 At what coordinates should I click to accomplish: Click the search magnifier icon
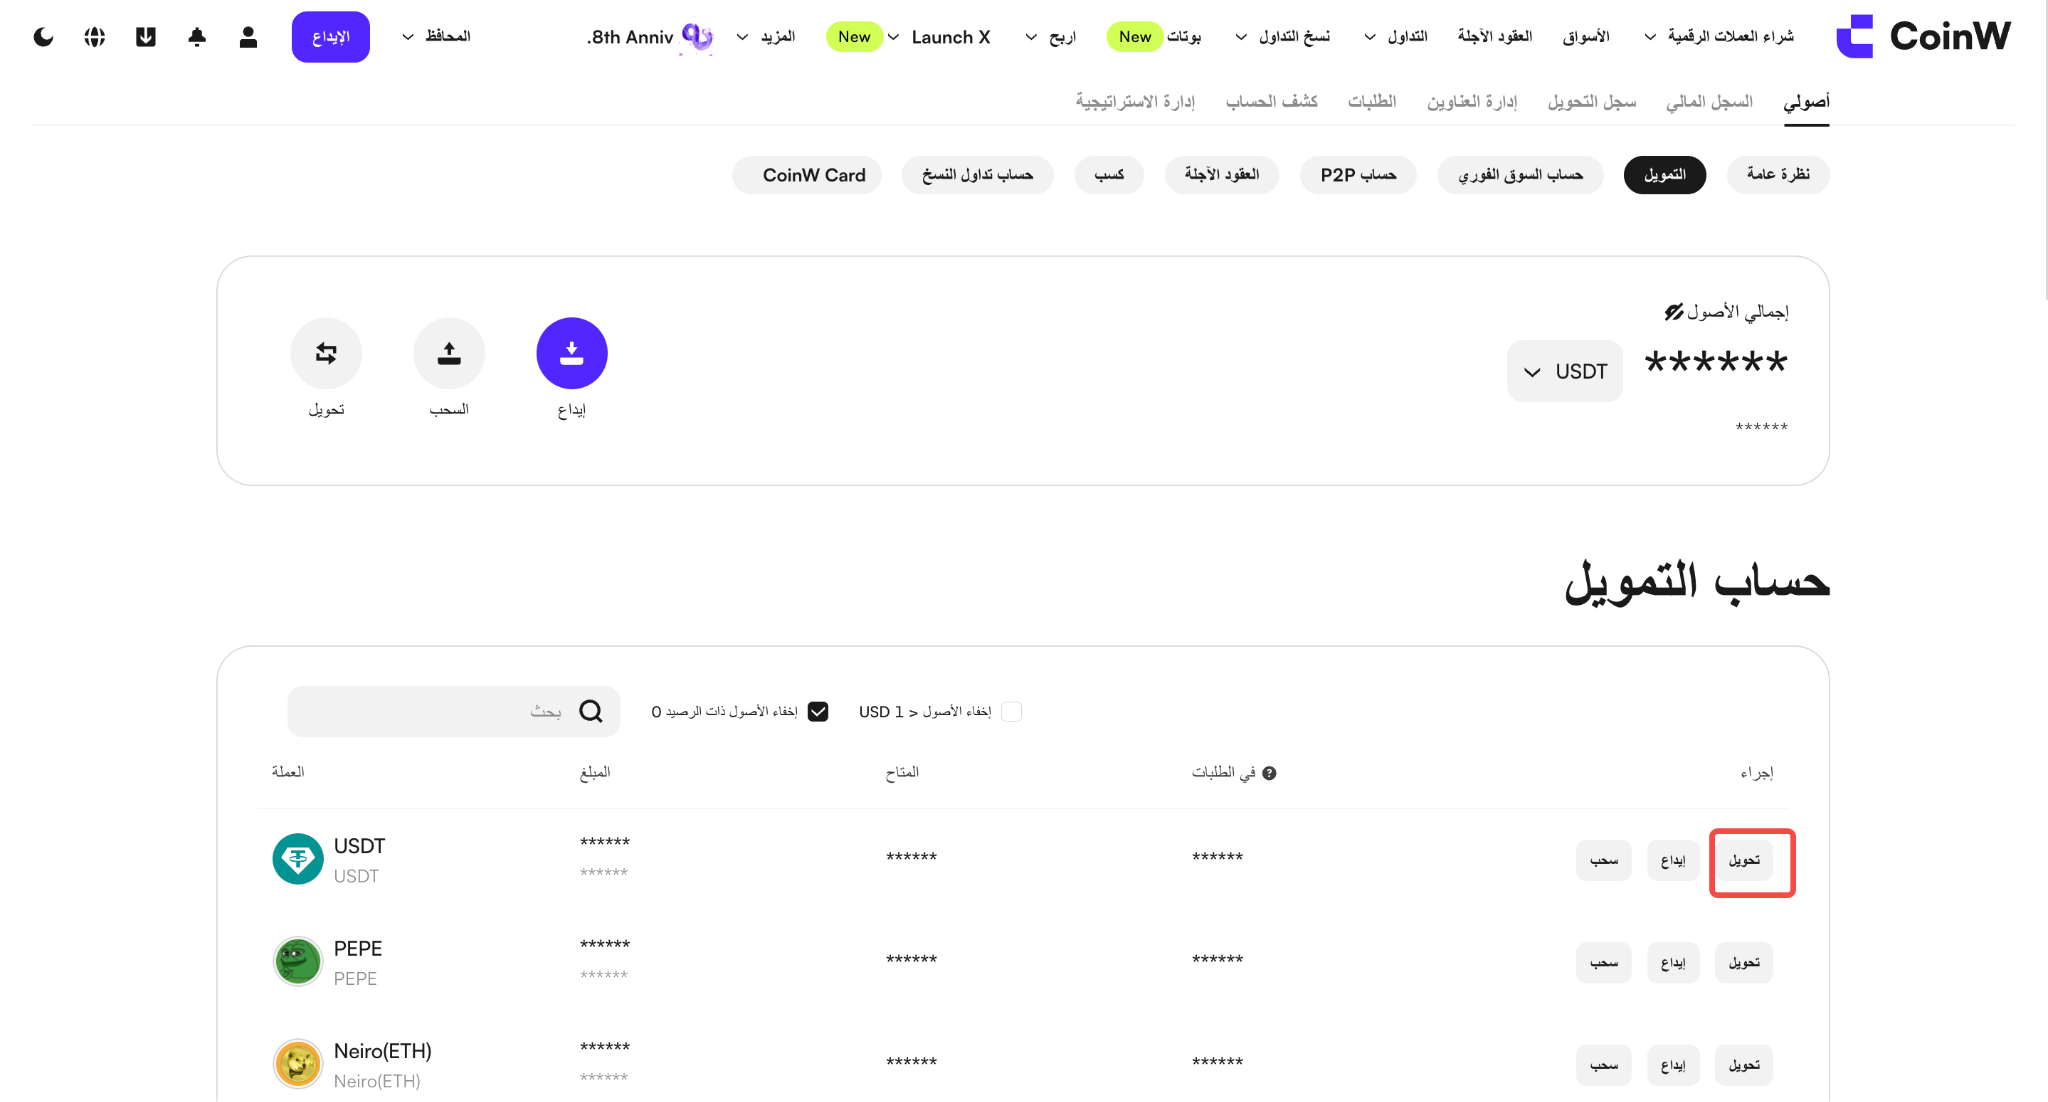591,711
